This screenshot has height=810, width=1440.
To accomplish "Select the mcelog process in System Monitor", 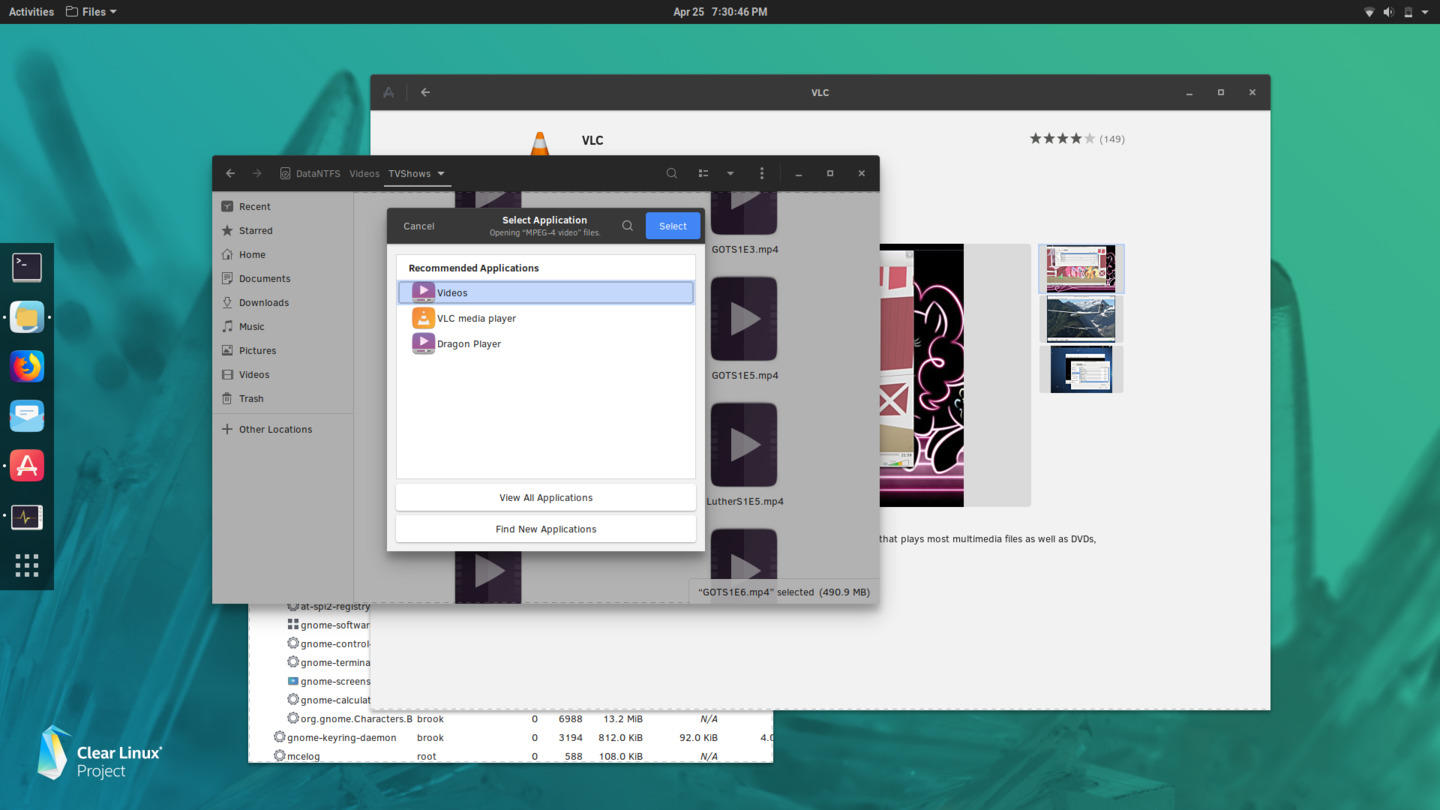I will tap(511, 756).
